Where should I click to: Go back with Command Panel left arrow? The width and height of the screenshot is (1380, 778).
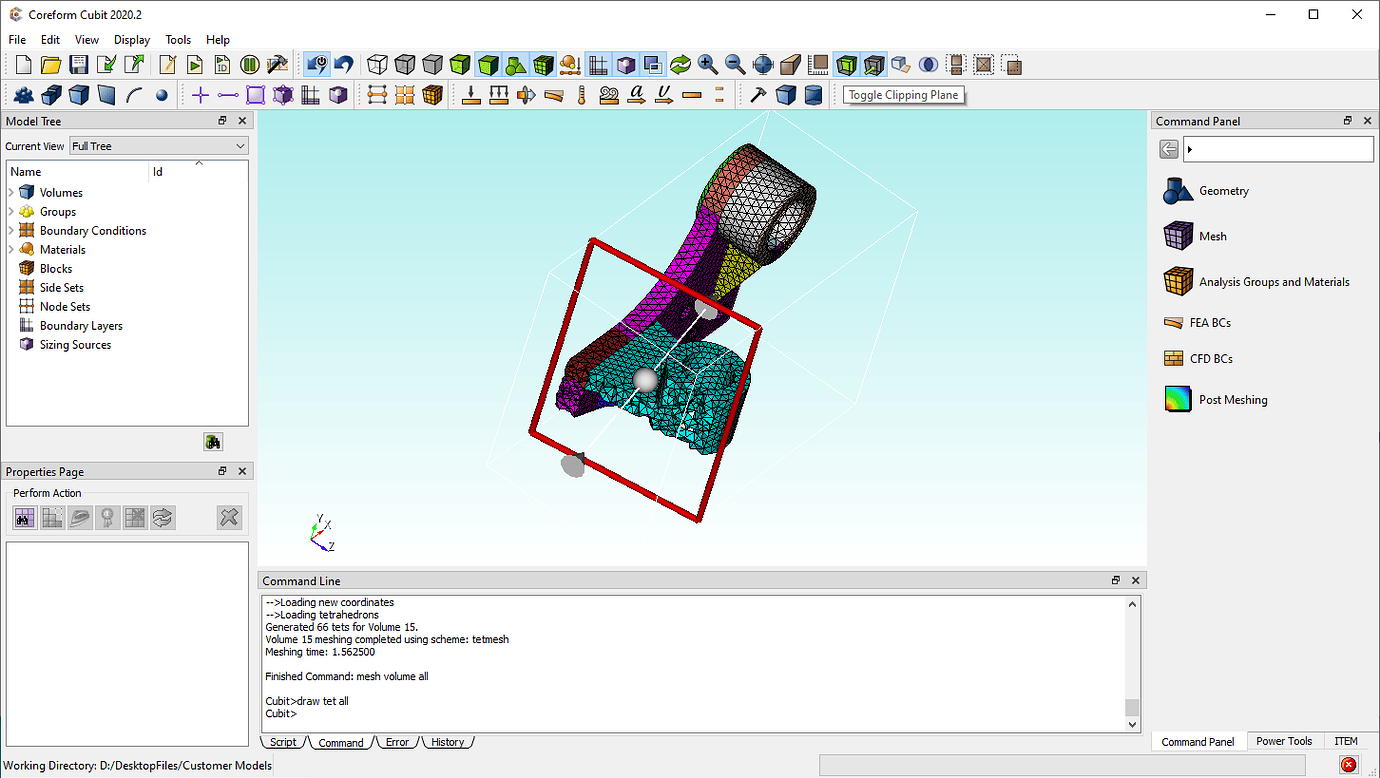[x=1169, y=149]
